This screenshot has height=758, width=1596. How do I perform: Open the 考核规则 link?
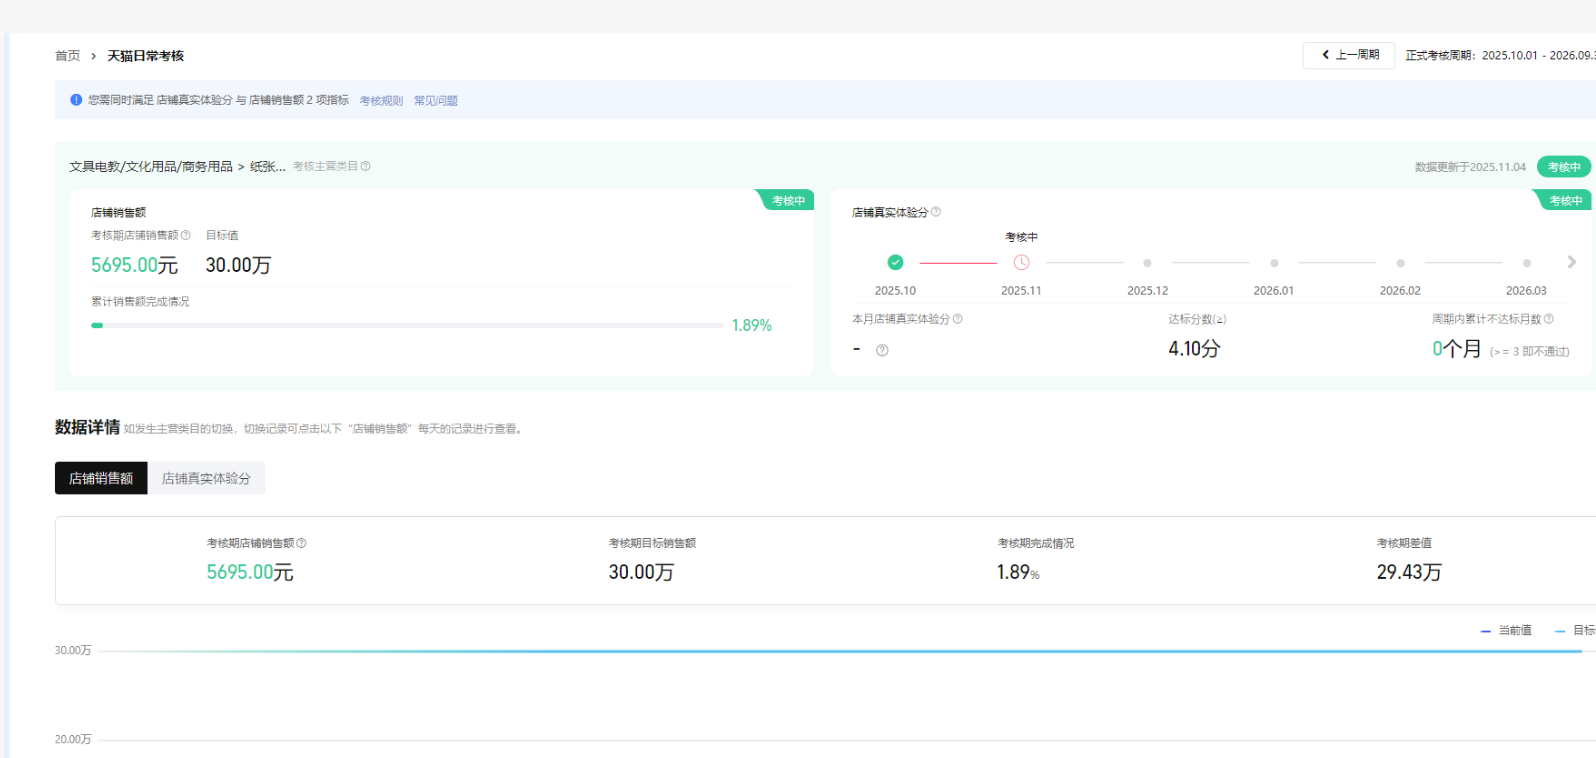pos(381,101)
